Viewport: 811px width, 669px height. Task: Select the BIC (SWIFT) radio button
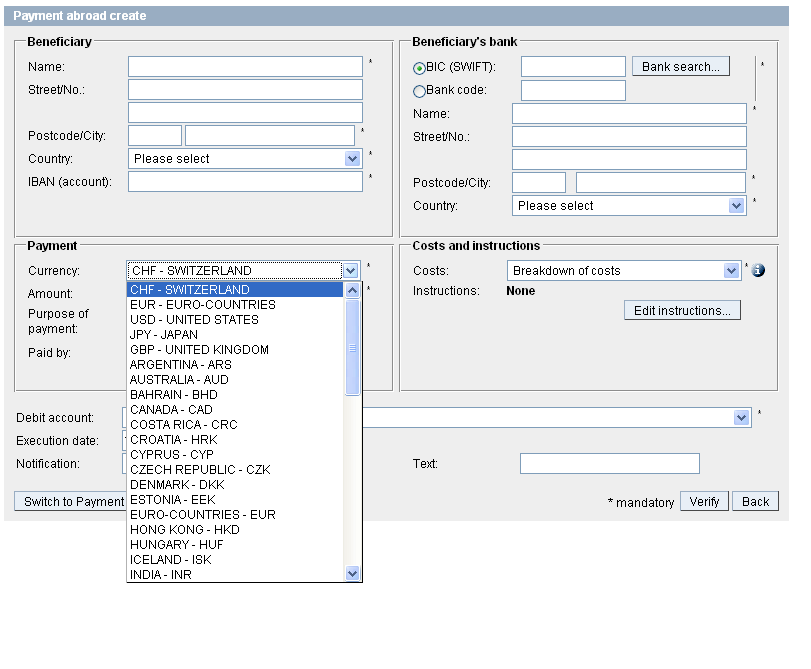[x=419, y=68]
